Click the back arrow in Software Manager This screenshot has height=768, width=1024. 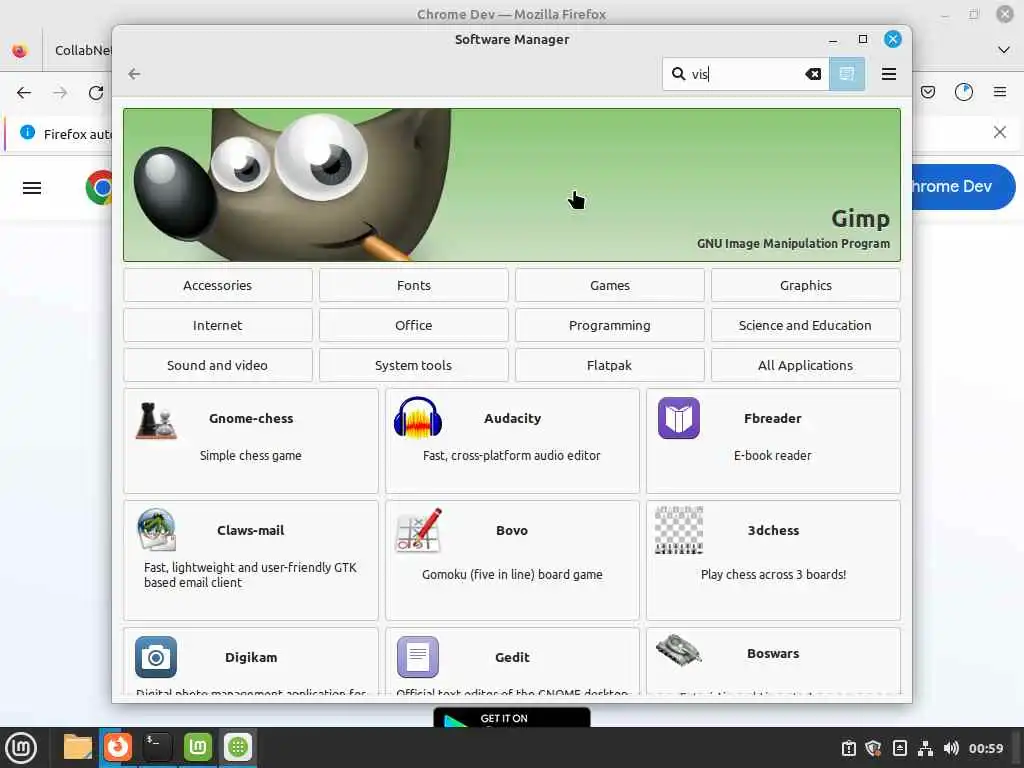tap(135, 74)
